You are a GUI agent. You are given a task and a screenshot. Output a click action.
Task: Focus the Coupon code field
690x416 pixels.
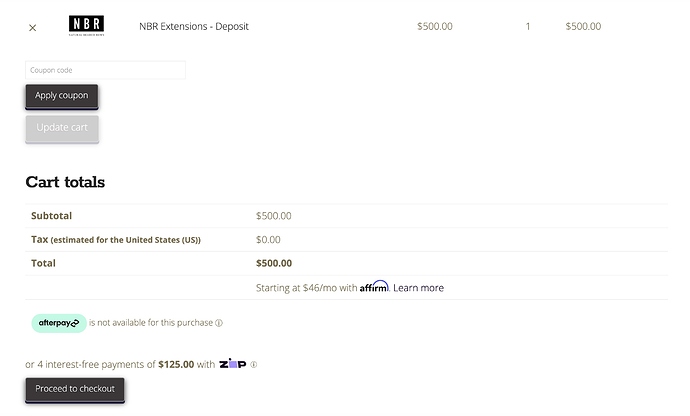[x=105, y=70]
